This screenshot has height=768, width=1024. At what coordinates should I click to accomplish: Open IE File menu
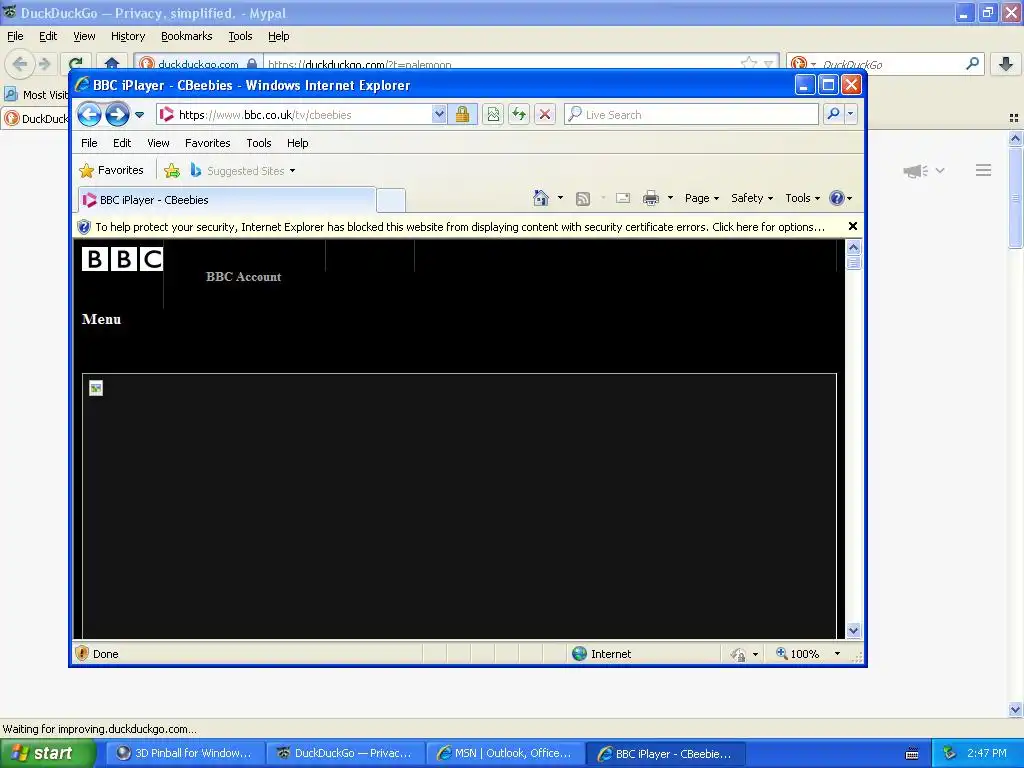[x=89, y=143]
